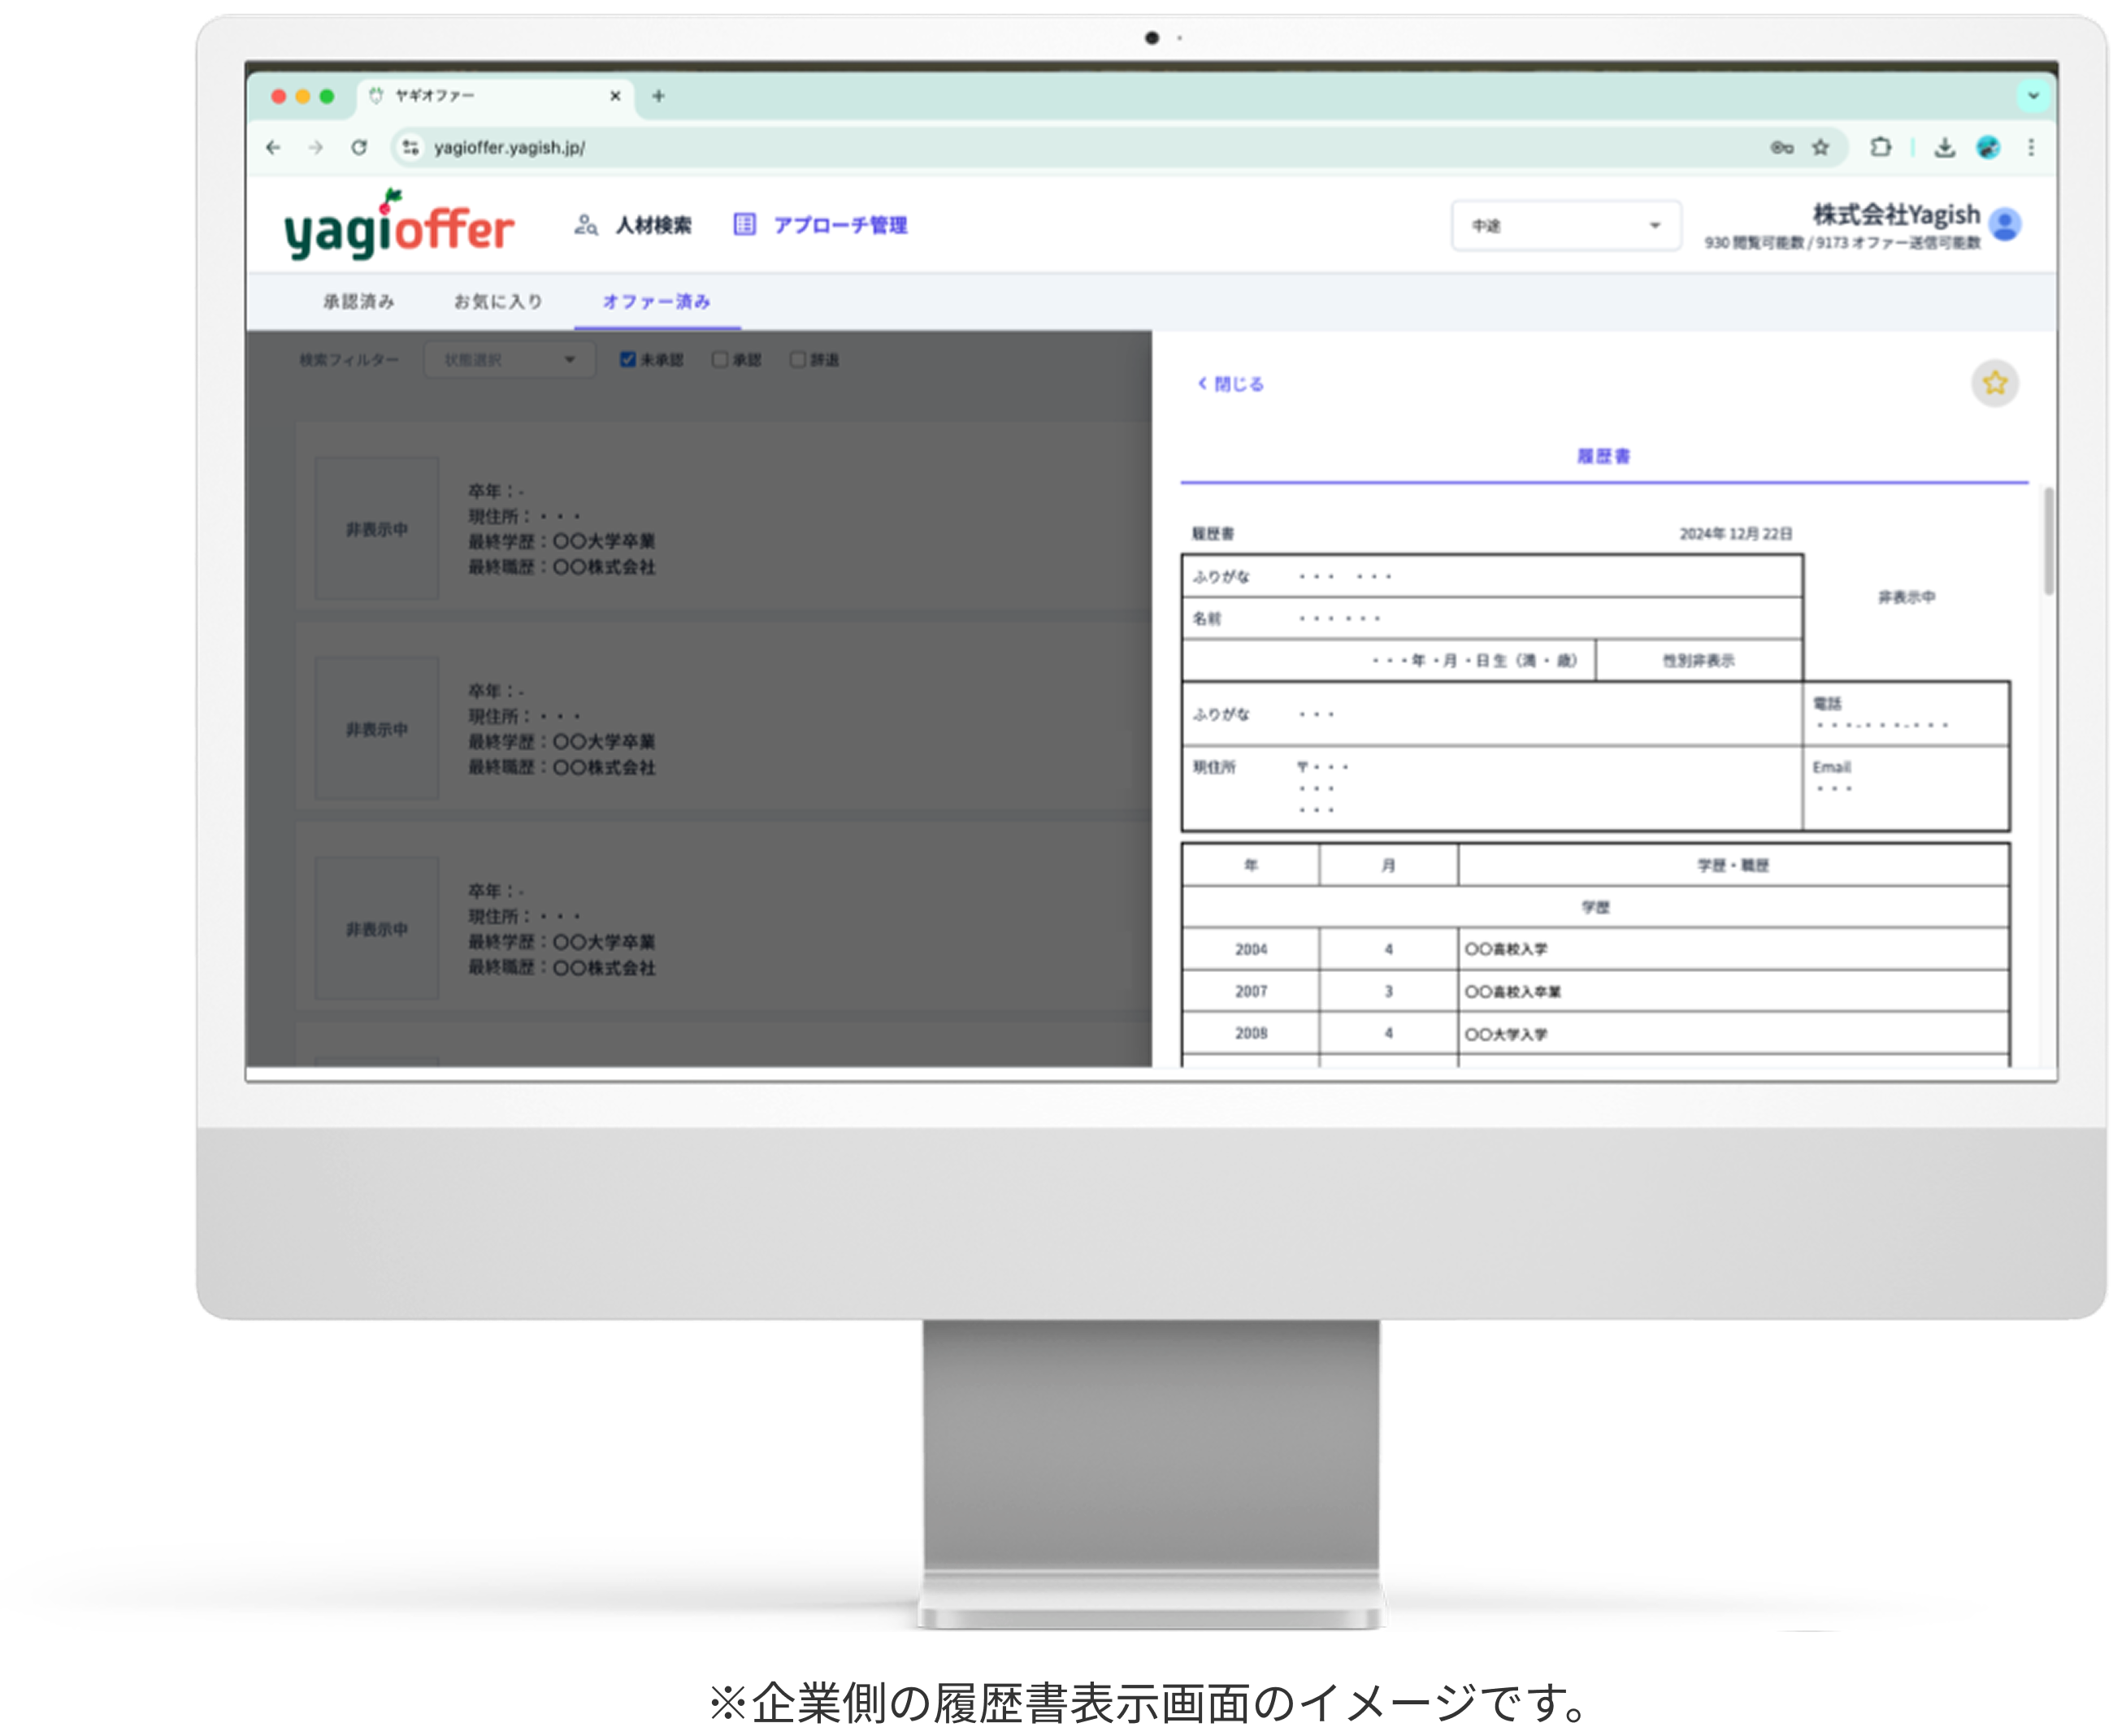Open the browser extensions puzzle icon
The width and height of the screenshot is (2113, 1736).
tap(1880, 147)
